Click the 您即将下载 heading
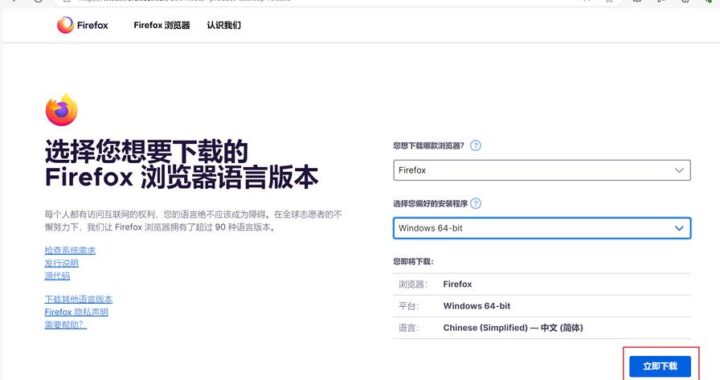The image size is (720, 380). 413,262
